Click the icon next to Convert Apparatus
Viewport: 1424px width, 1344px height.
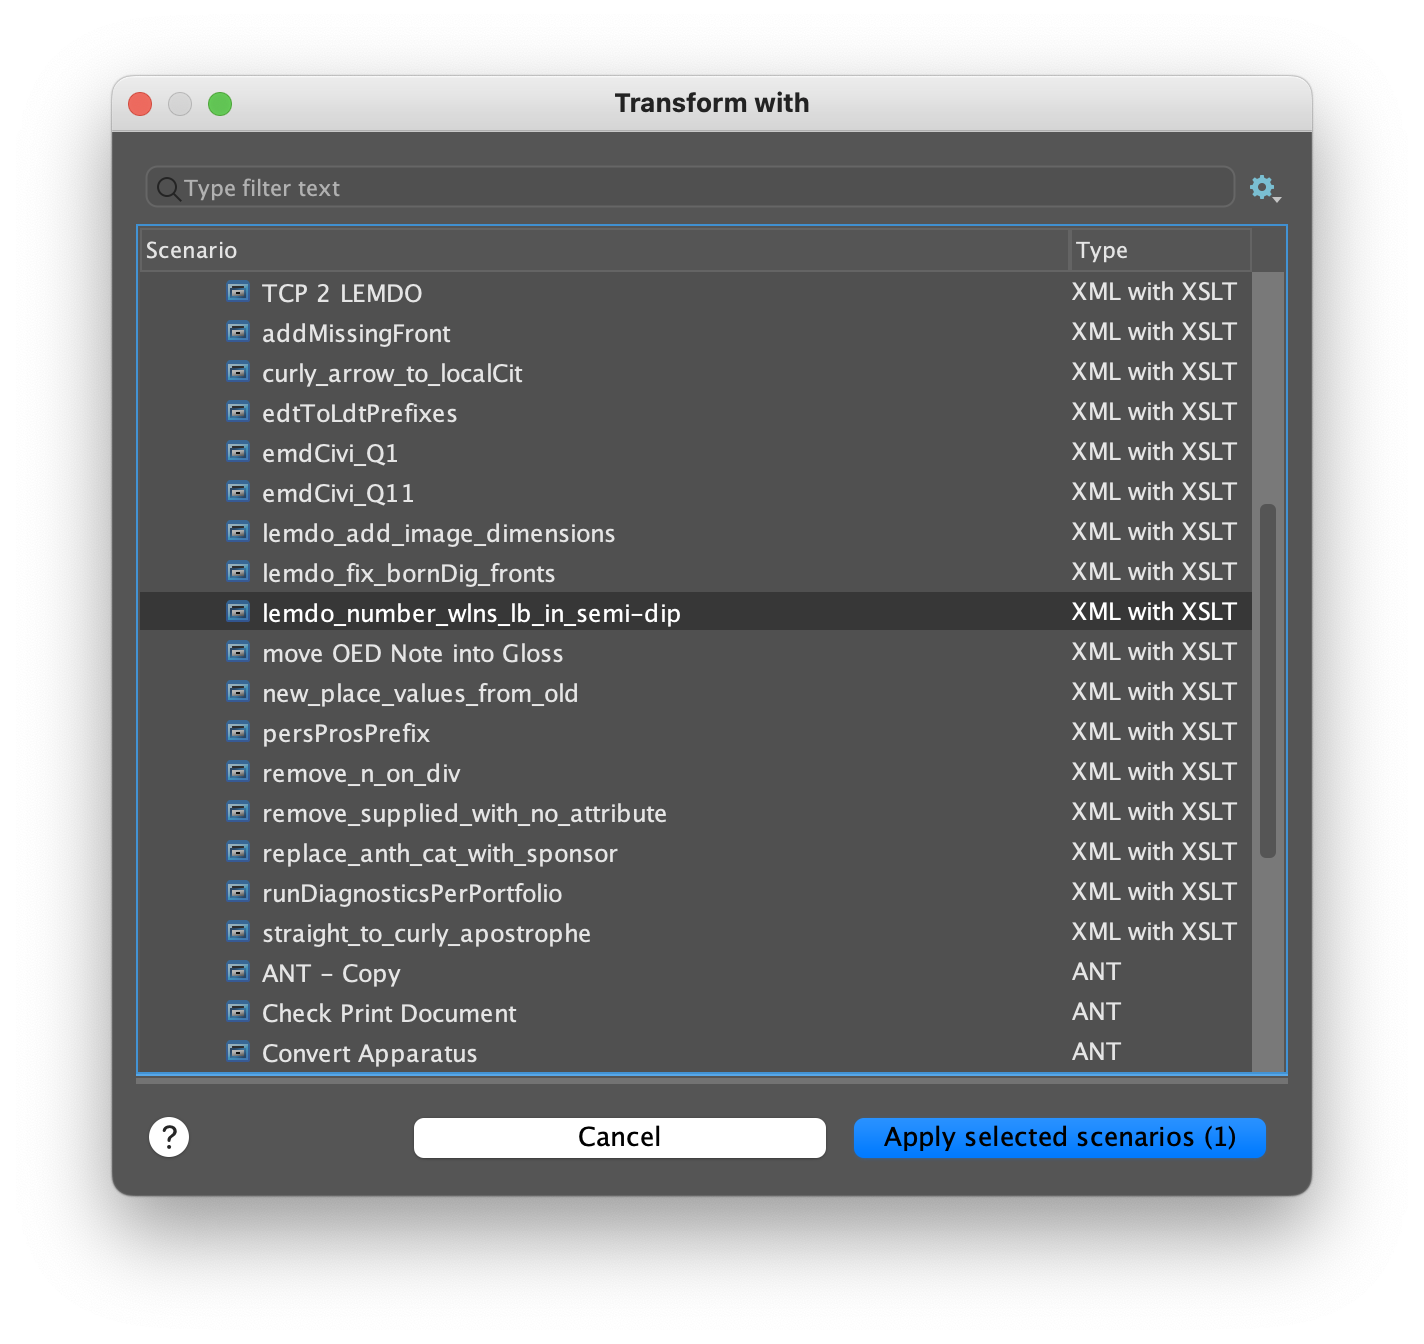(238, 1051)
